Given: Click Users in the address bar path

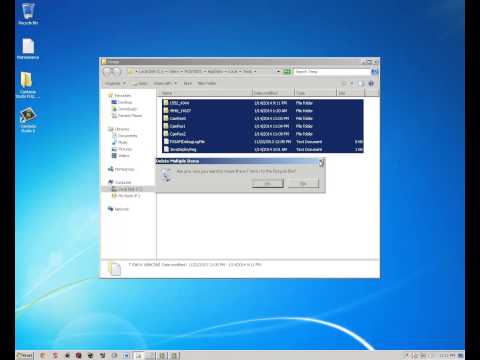Looking at the screenshot, I should 173,72.
